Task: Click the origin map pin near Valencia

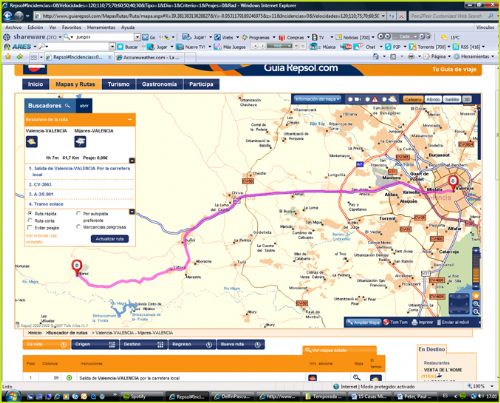Action: pos(453,183)
